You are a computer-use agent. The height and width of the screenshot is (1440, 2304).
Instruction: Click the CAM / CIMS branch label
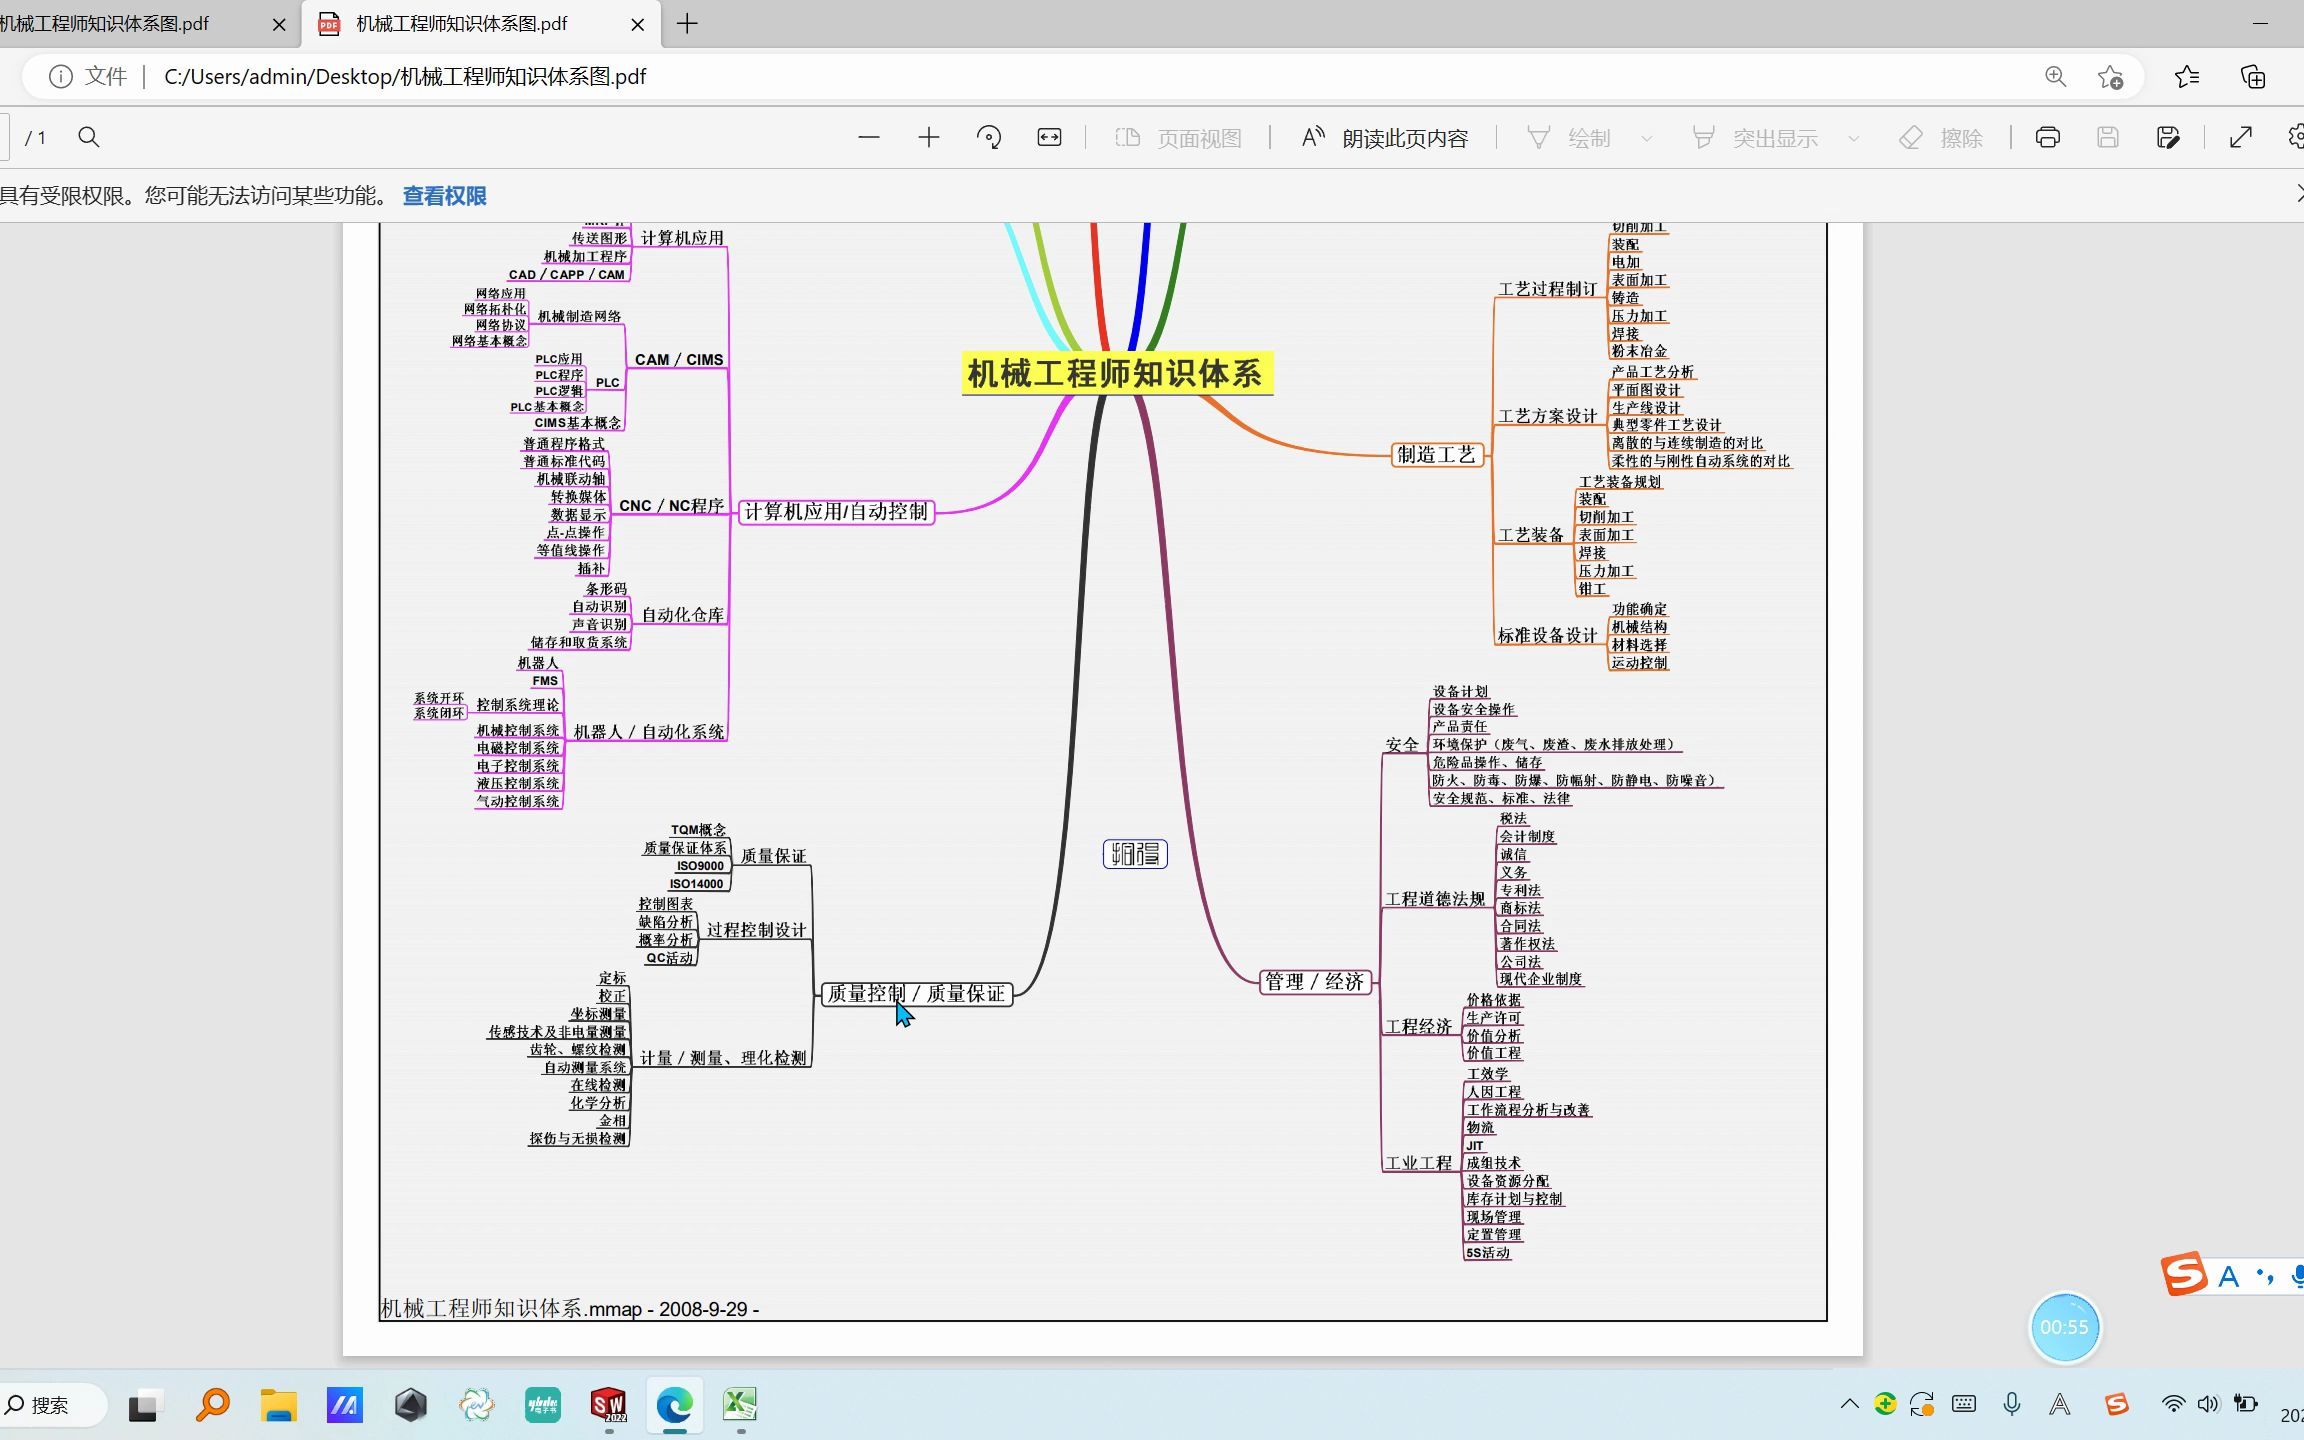[x=679, y=360]
